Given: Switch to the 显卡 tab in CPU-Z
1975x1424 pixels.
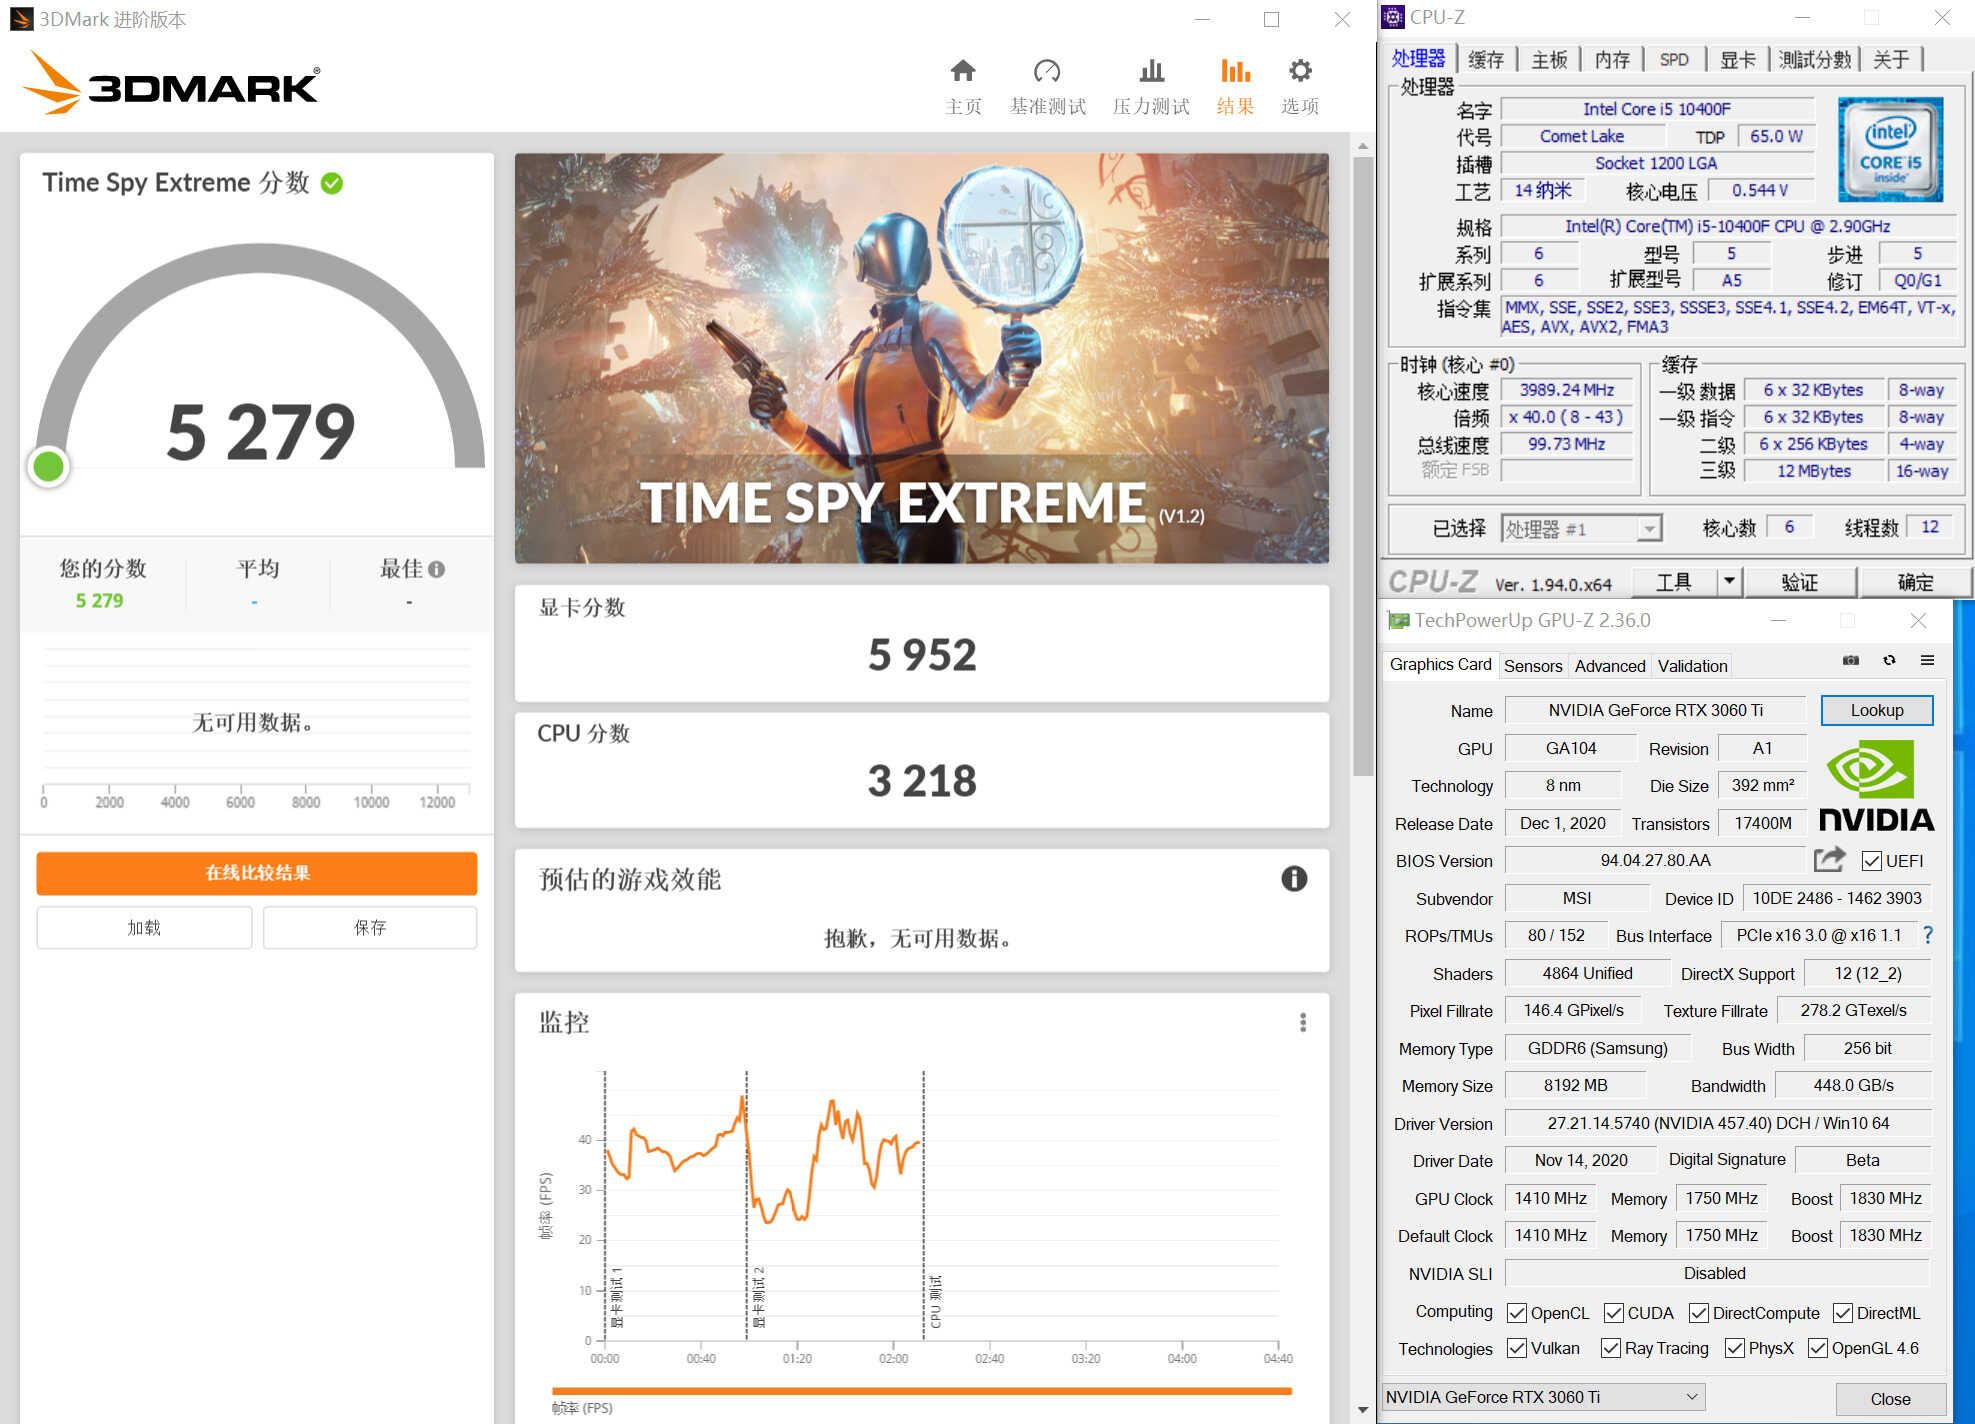Looking at the screenshot, I should point(1737,59).
